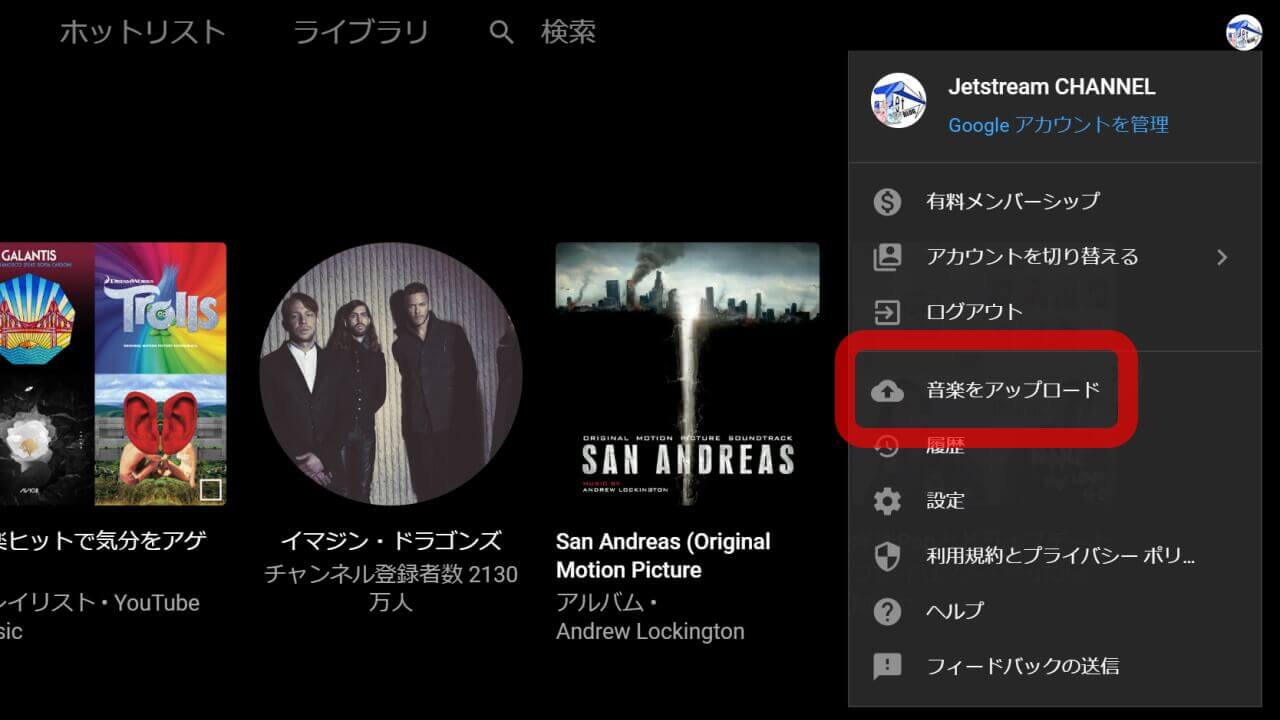
Task: Select 音楽をアップロード menu item
Action: click(x=1012, y=390)
